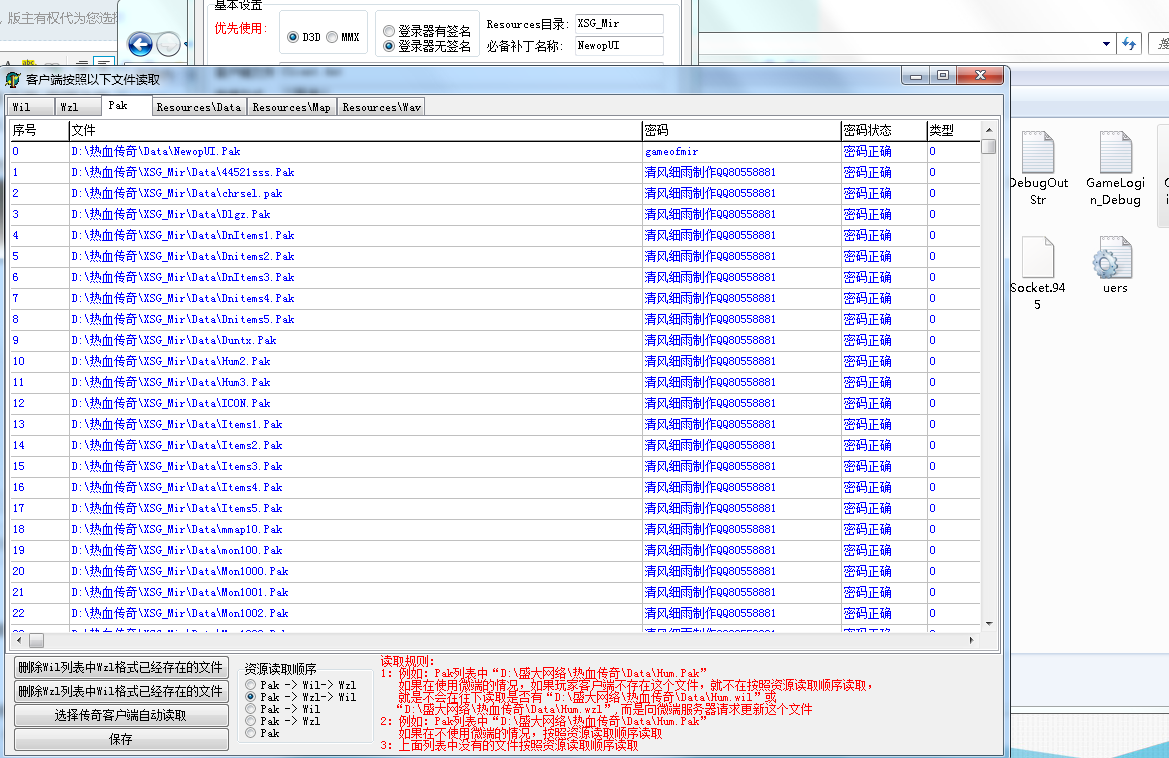Image resolution: width=1169 pixels, height=758 pixels.
Task: Maximize the file read window
Action: [x=943, y=76]
